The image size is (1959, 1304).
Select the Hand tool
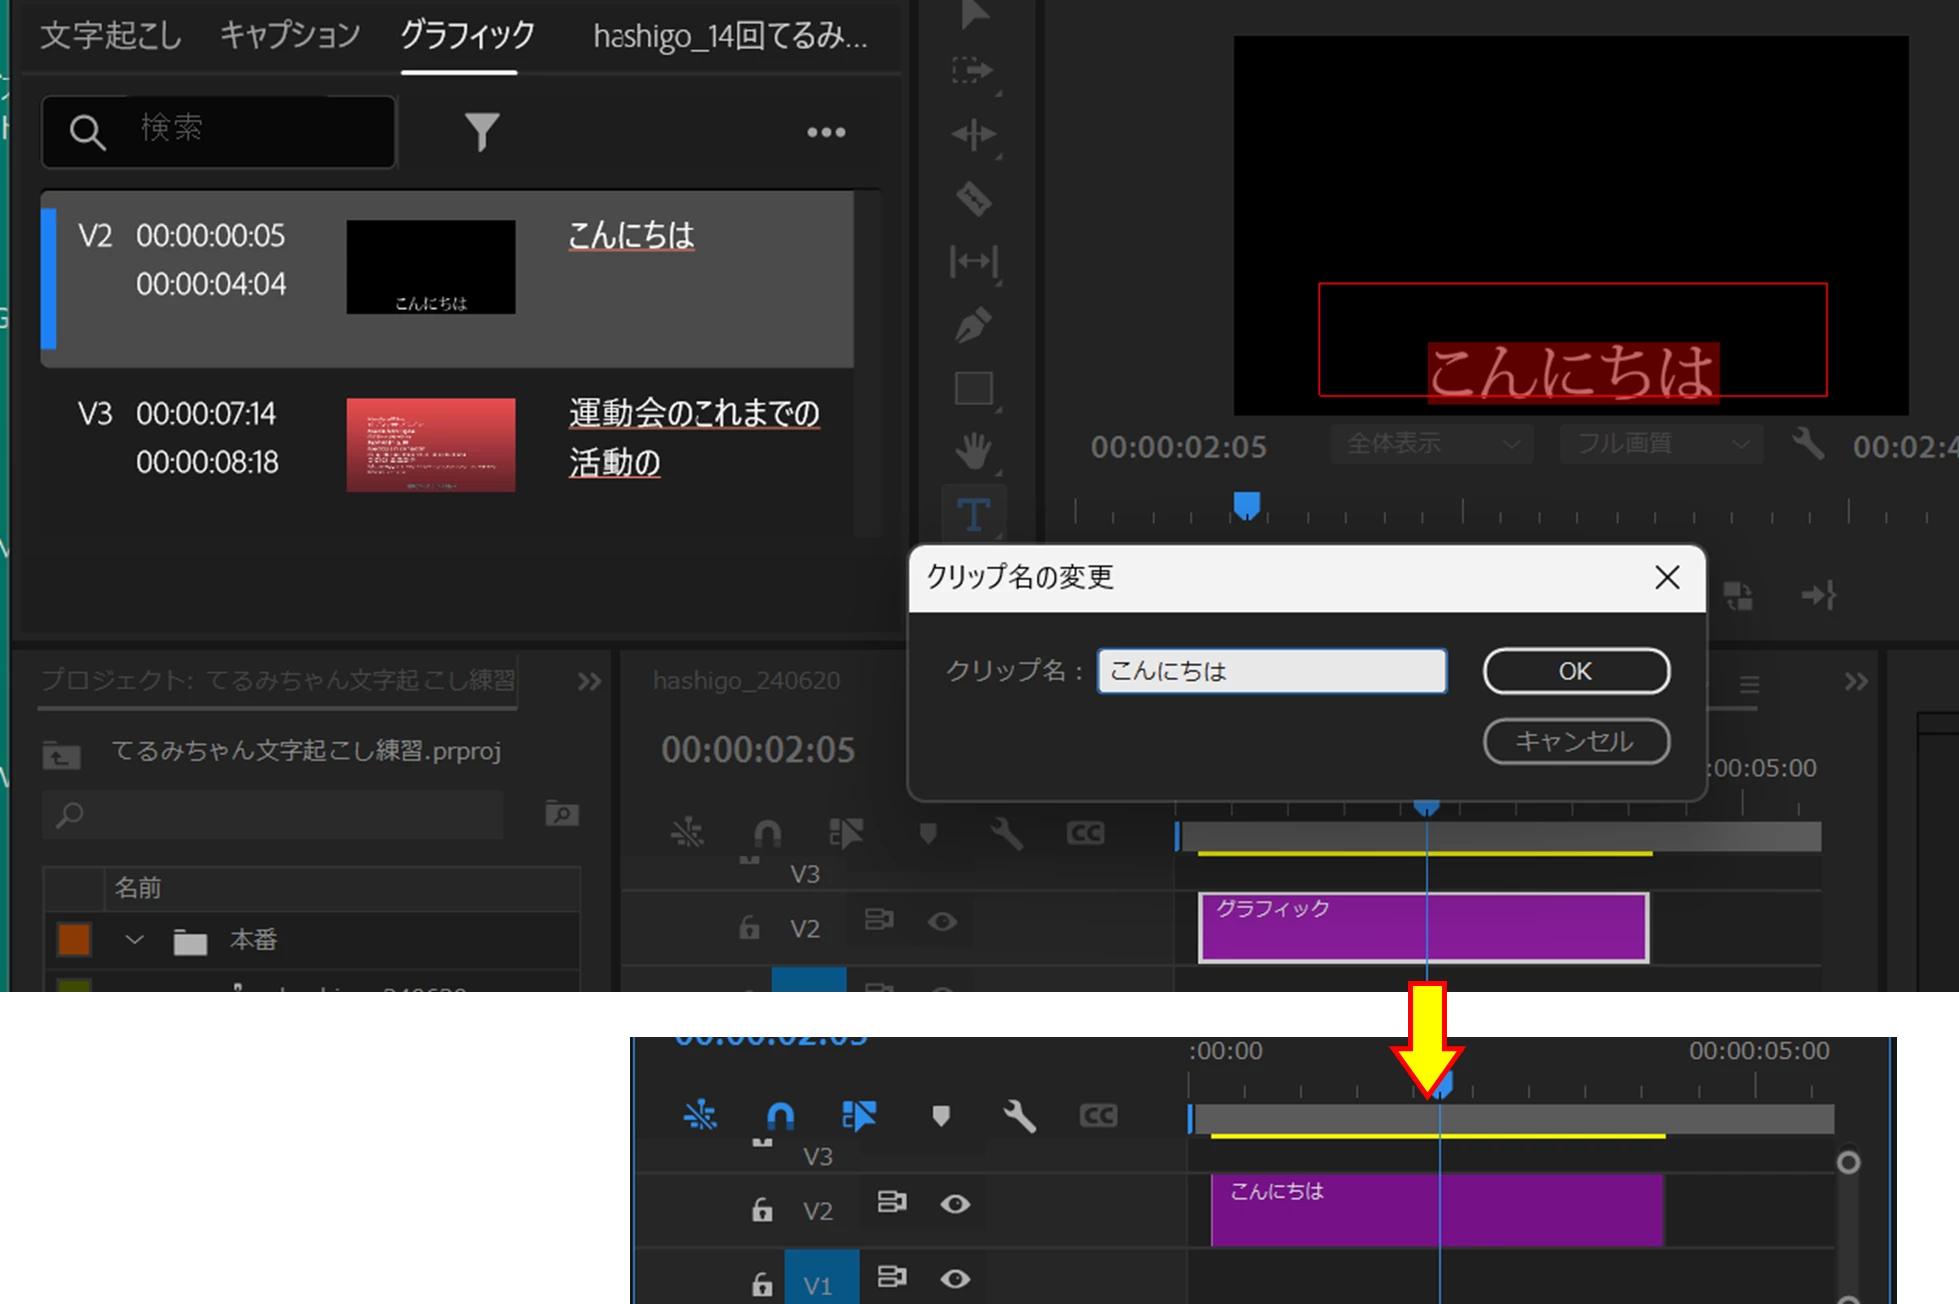(973, 451)
